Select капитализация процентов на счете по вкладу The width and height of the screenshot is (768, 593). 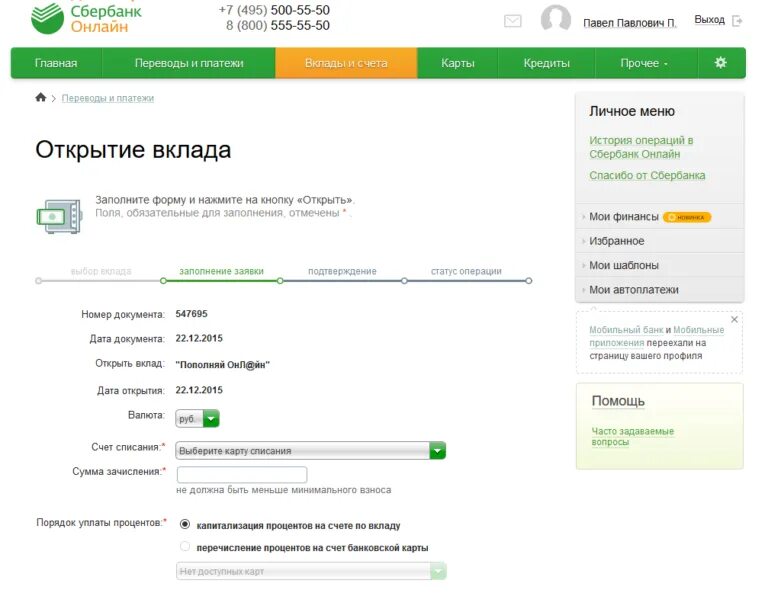click(x=185, y=524)
